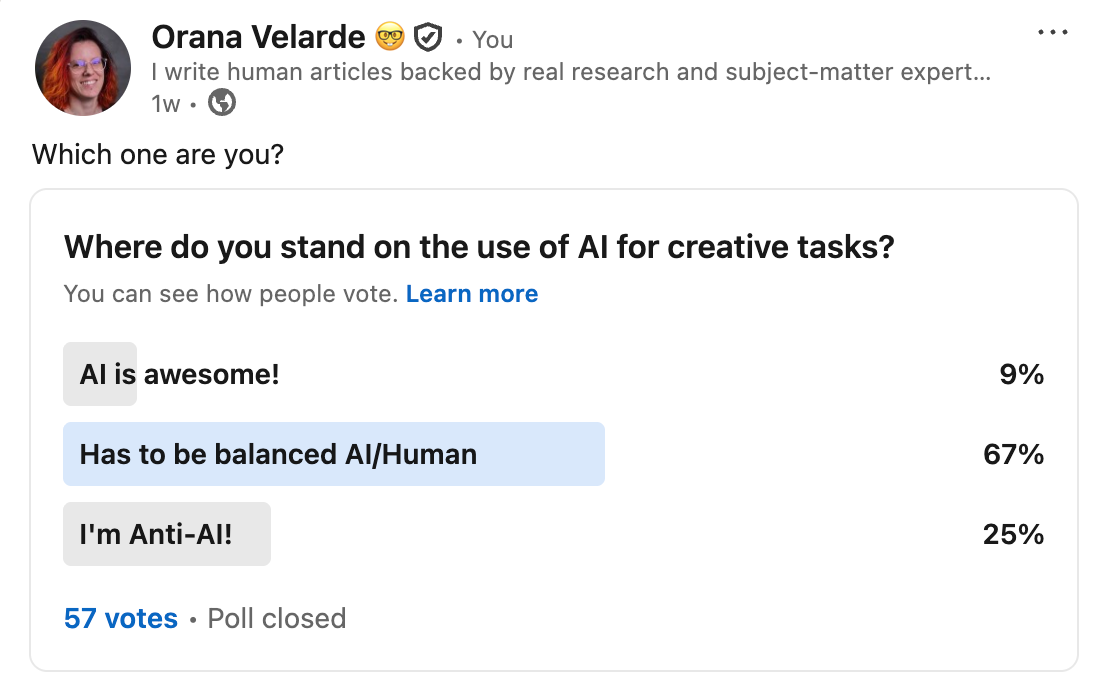Click the "You" label next to name
The height and width of the screenshot is (686, 1106).
point(492,40)
